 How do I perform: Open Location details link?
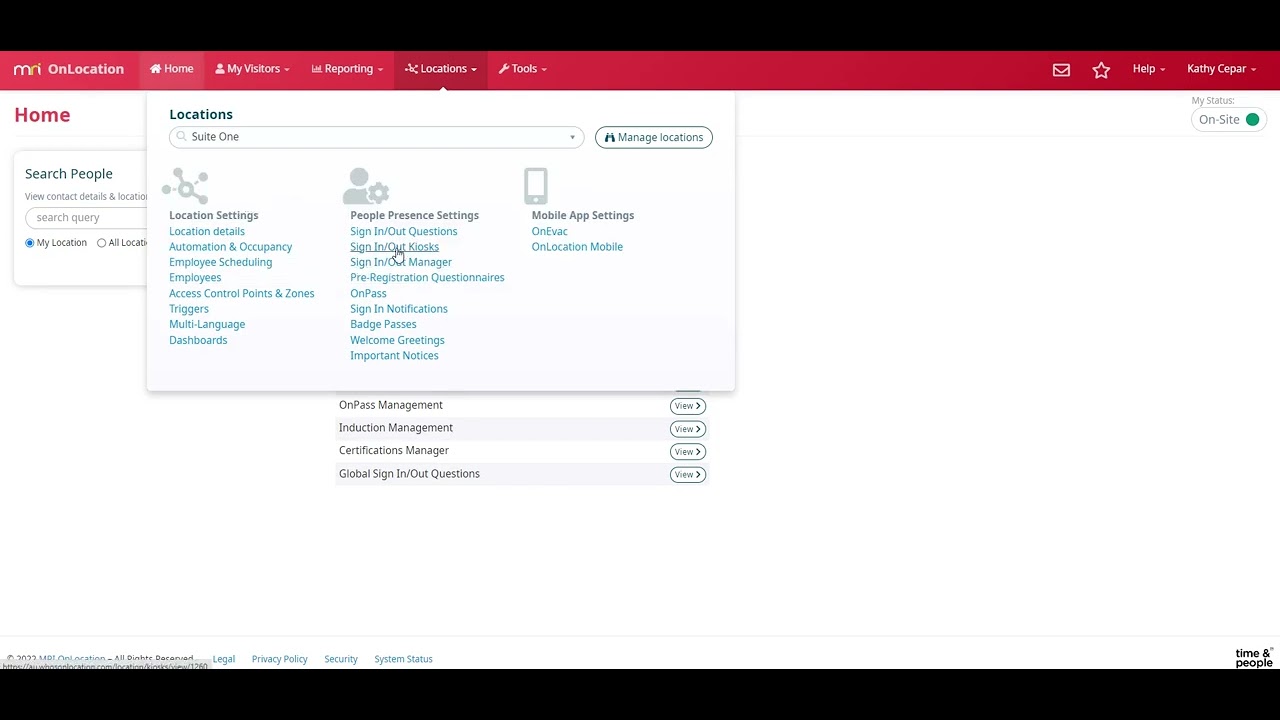207,232
